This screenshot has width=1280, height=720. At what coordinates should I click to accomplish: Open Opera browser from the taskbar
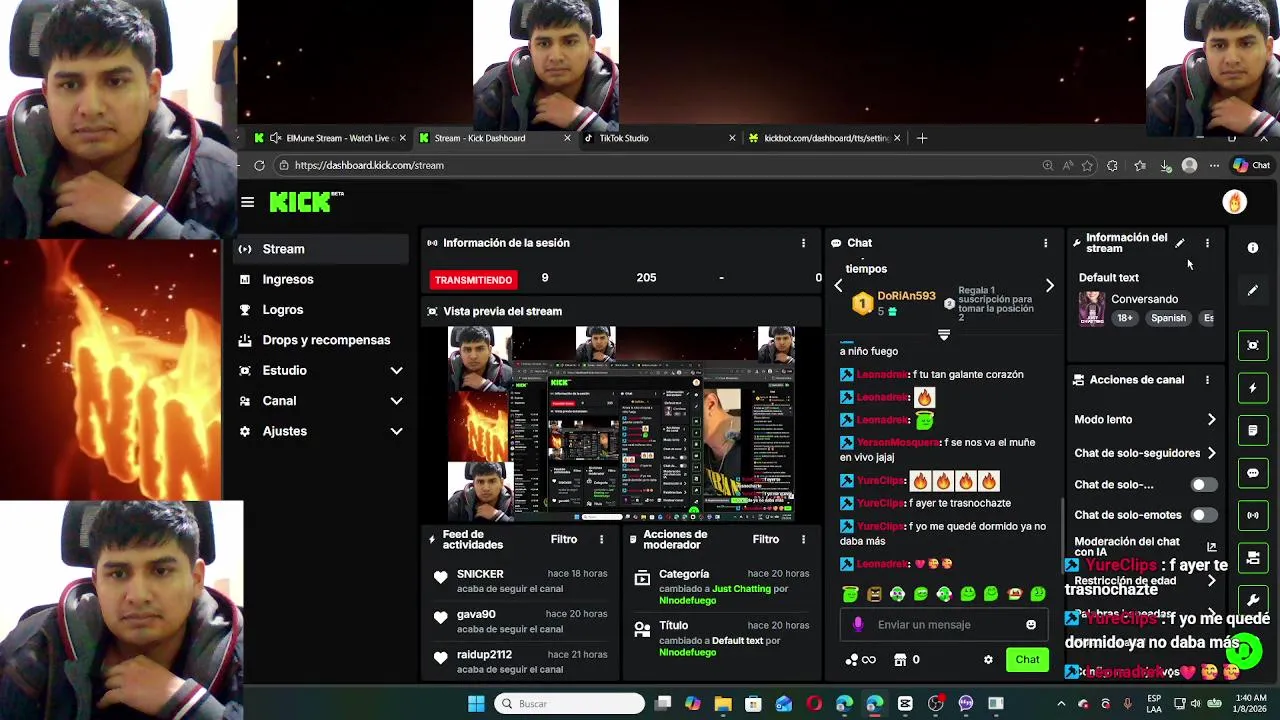[814, 704]
